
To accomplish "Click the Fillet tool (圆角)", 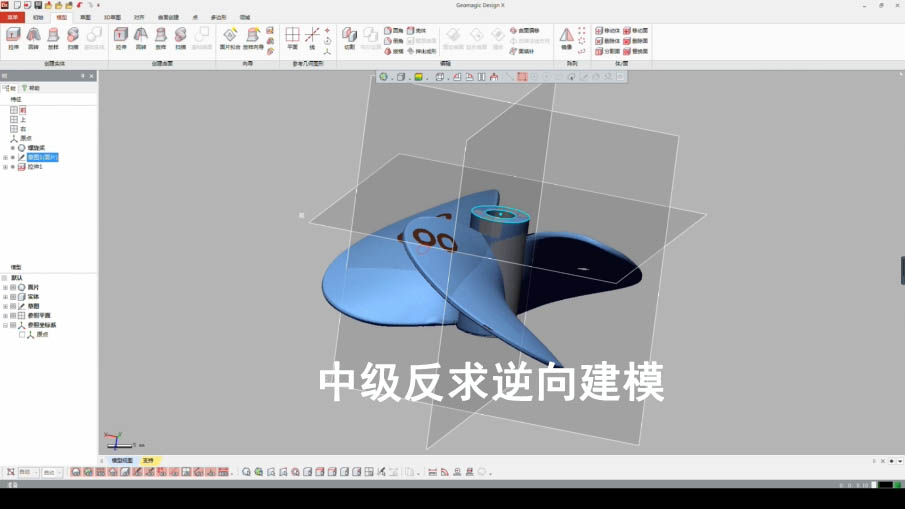I will (x=392, y=31).
